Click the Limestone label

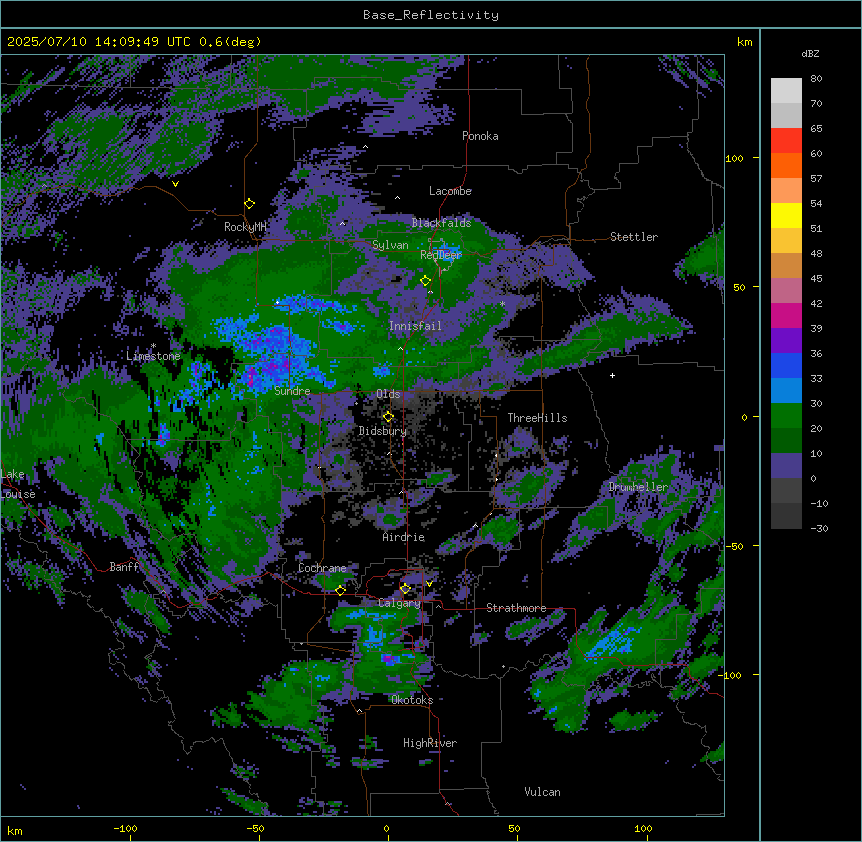pyautogui.click(x=153, y=356)
